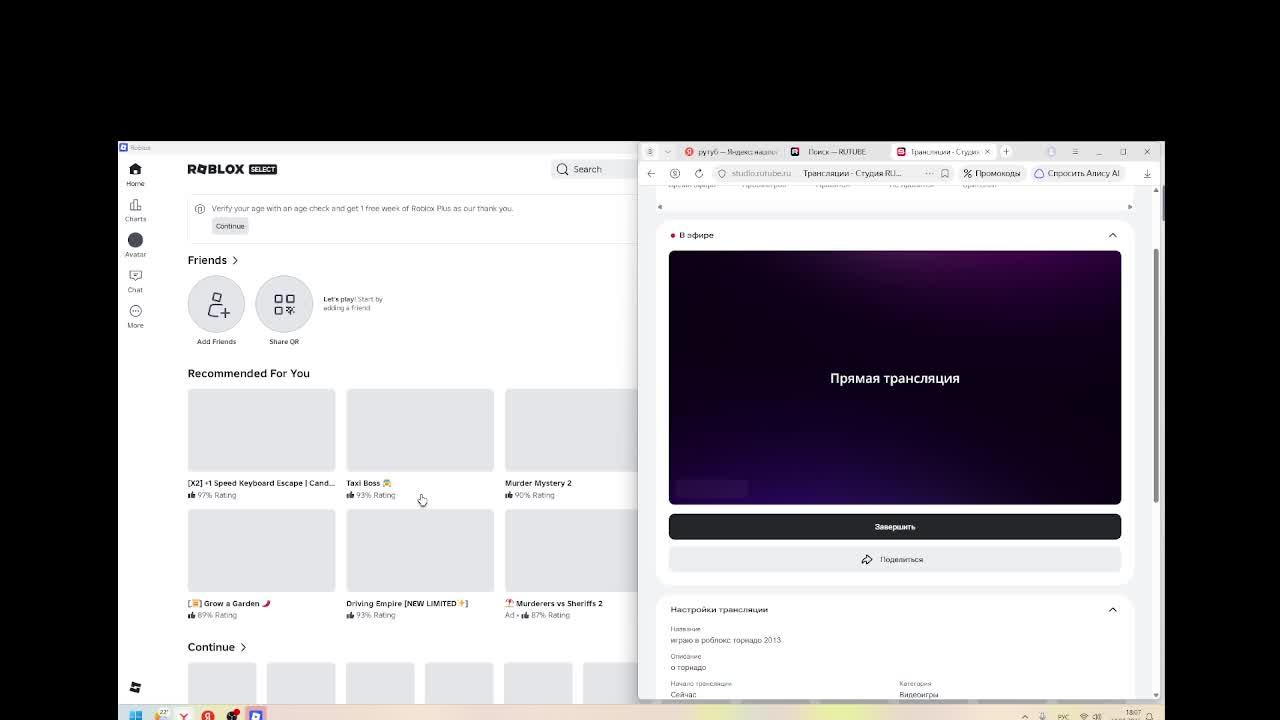Open the Continue section link
This screenshot has width=1280, height=720.
click(x=216, y=647)
